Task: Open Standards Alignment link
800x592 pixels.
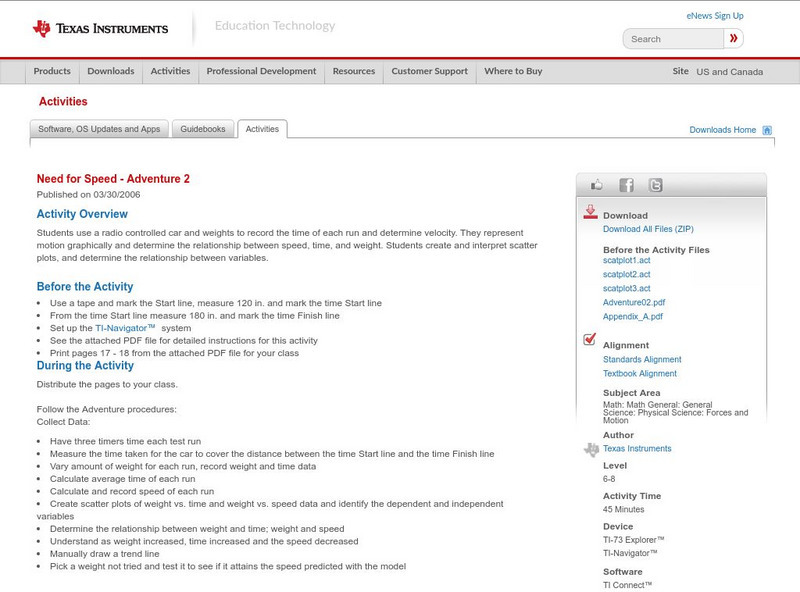Action: 642,359
